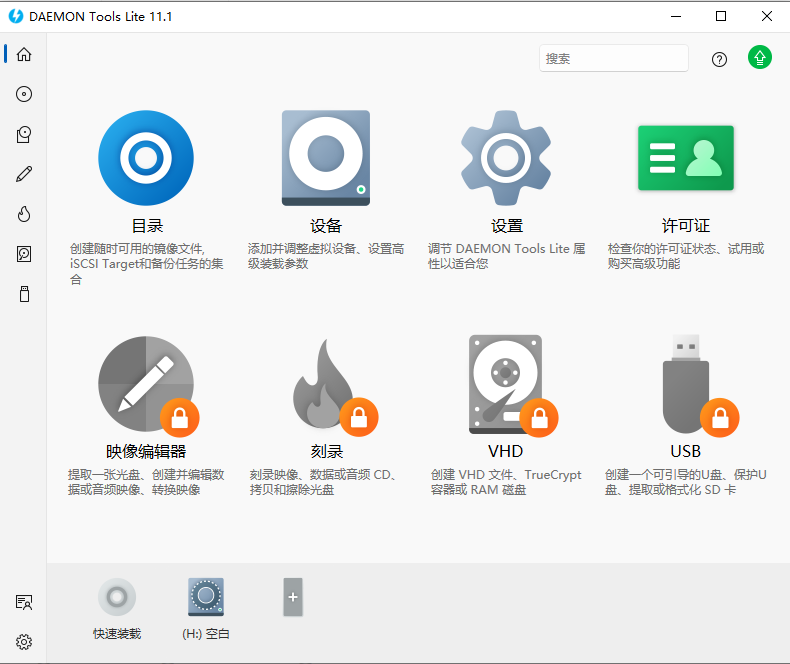The width and height of the screenshot is (790, 664).
Task: Click description 创建一个可引导的U盘
Action: [686, 482]
